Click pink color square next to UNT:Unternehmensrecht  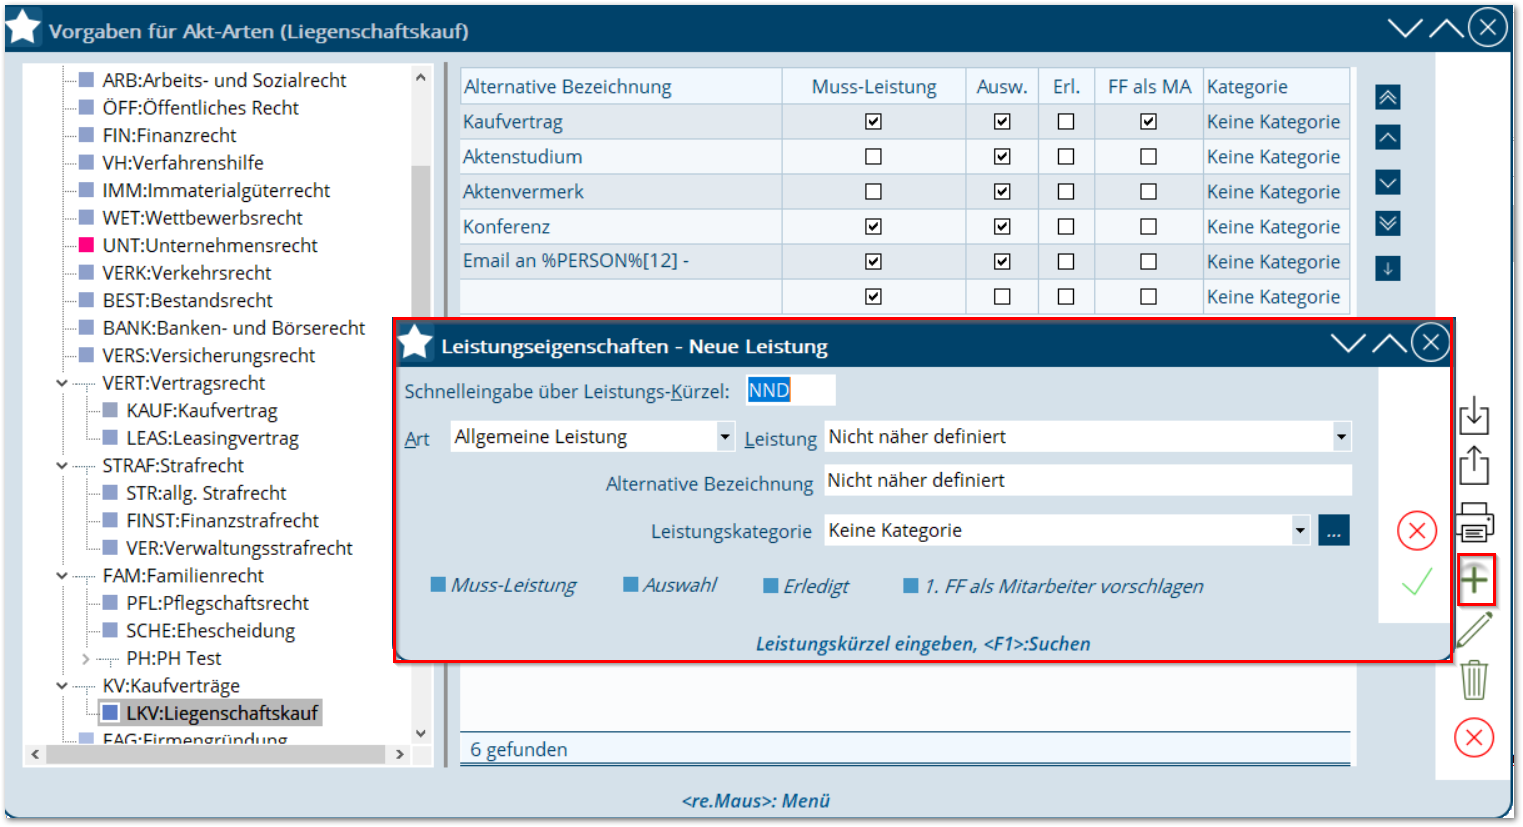pos(86,245)
